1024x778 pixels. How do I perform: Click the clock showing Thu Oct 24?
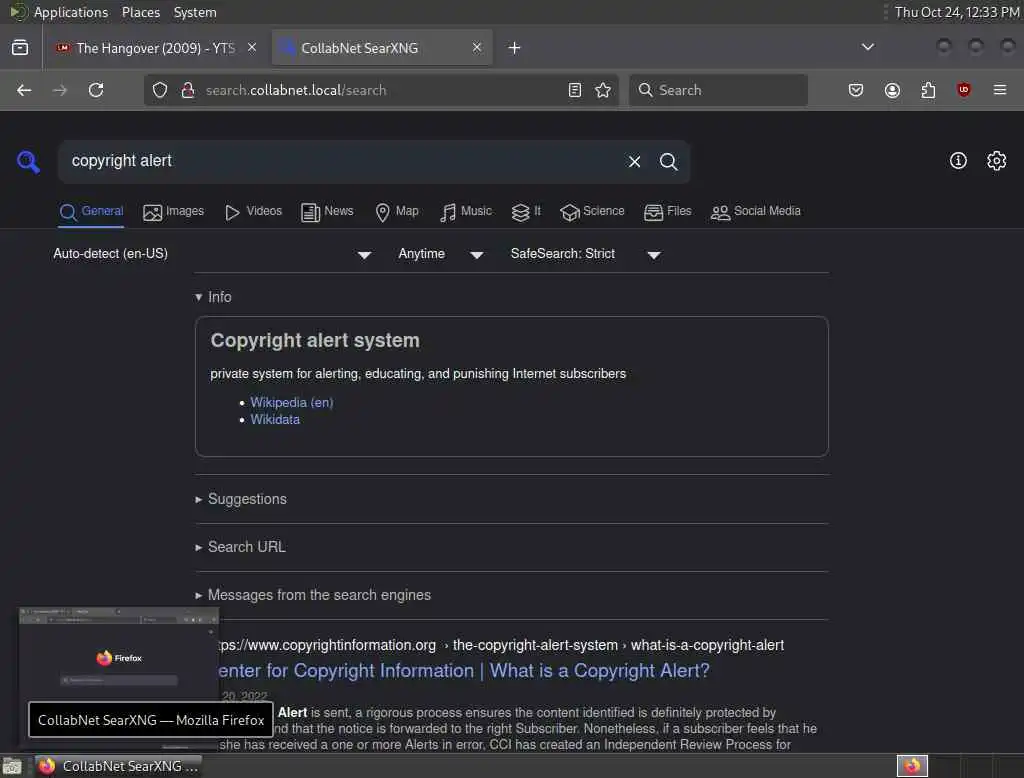(957, 12)
